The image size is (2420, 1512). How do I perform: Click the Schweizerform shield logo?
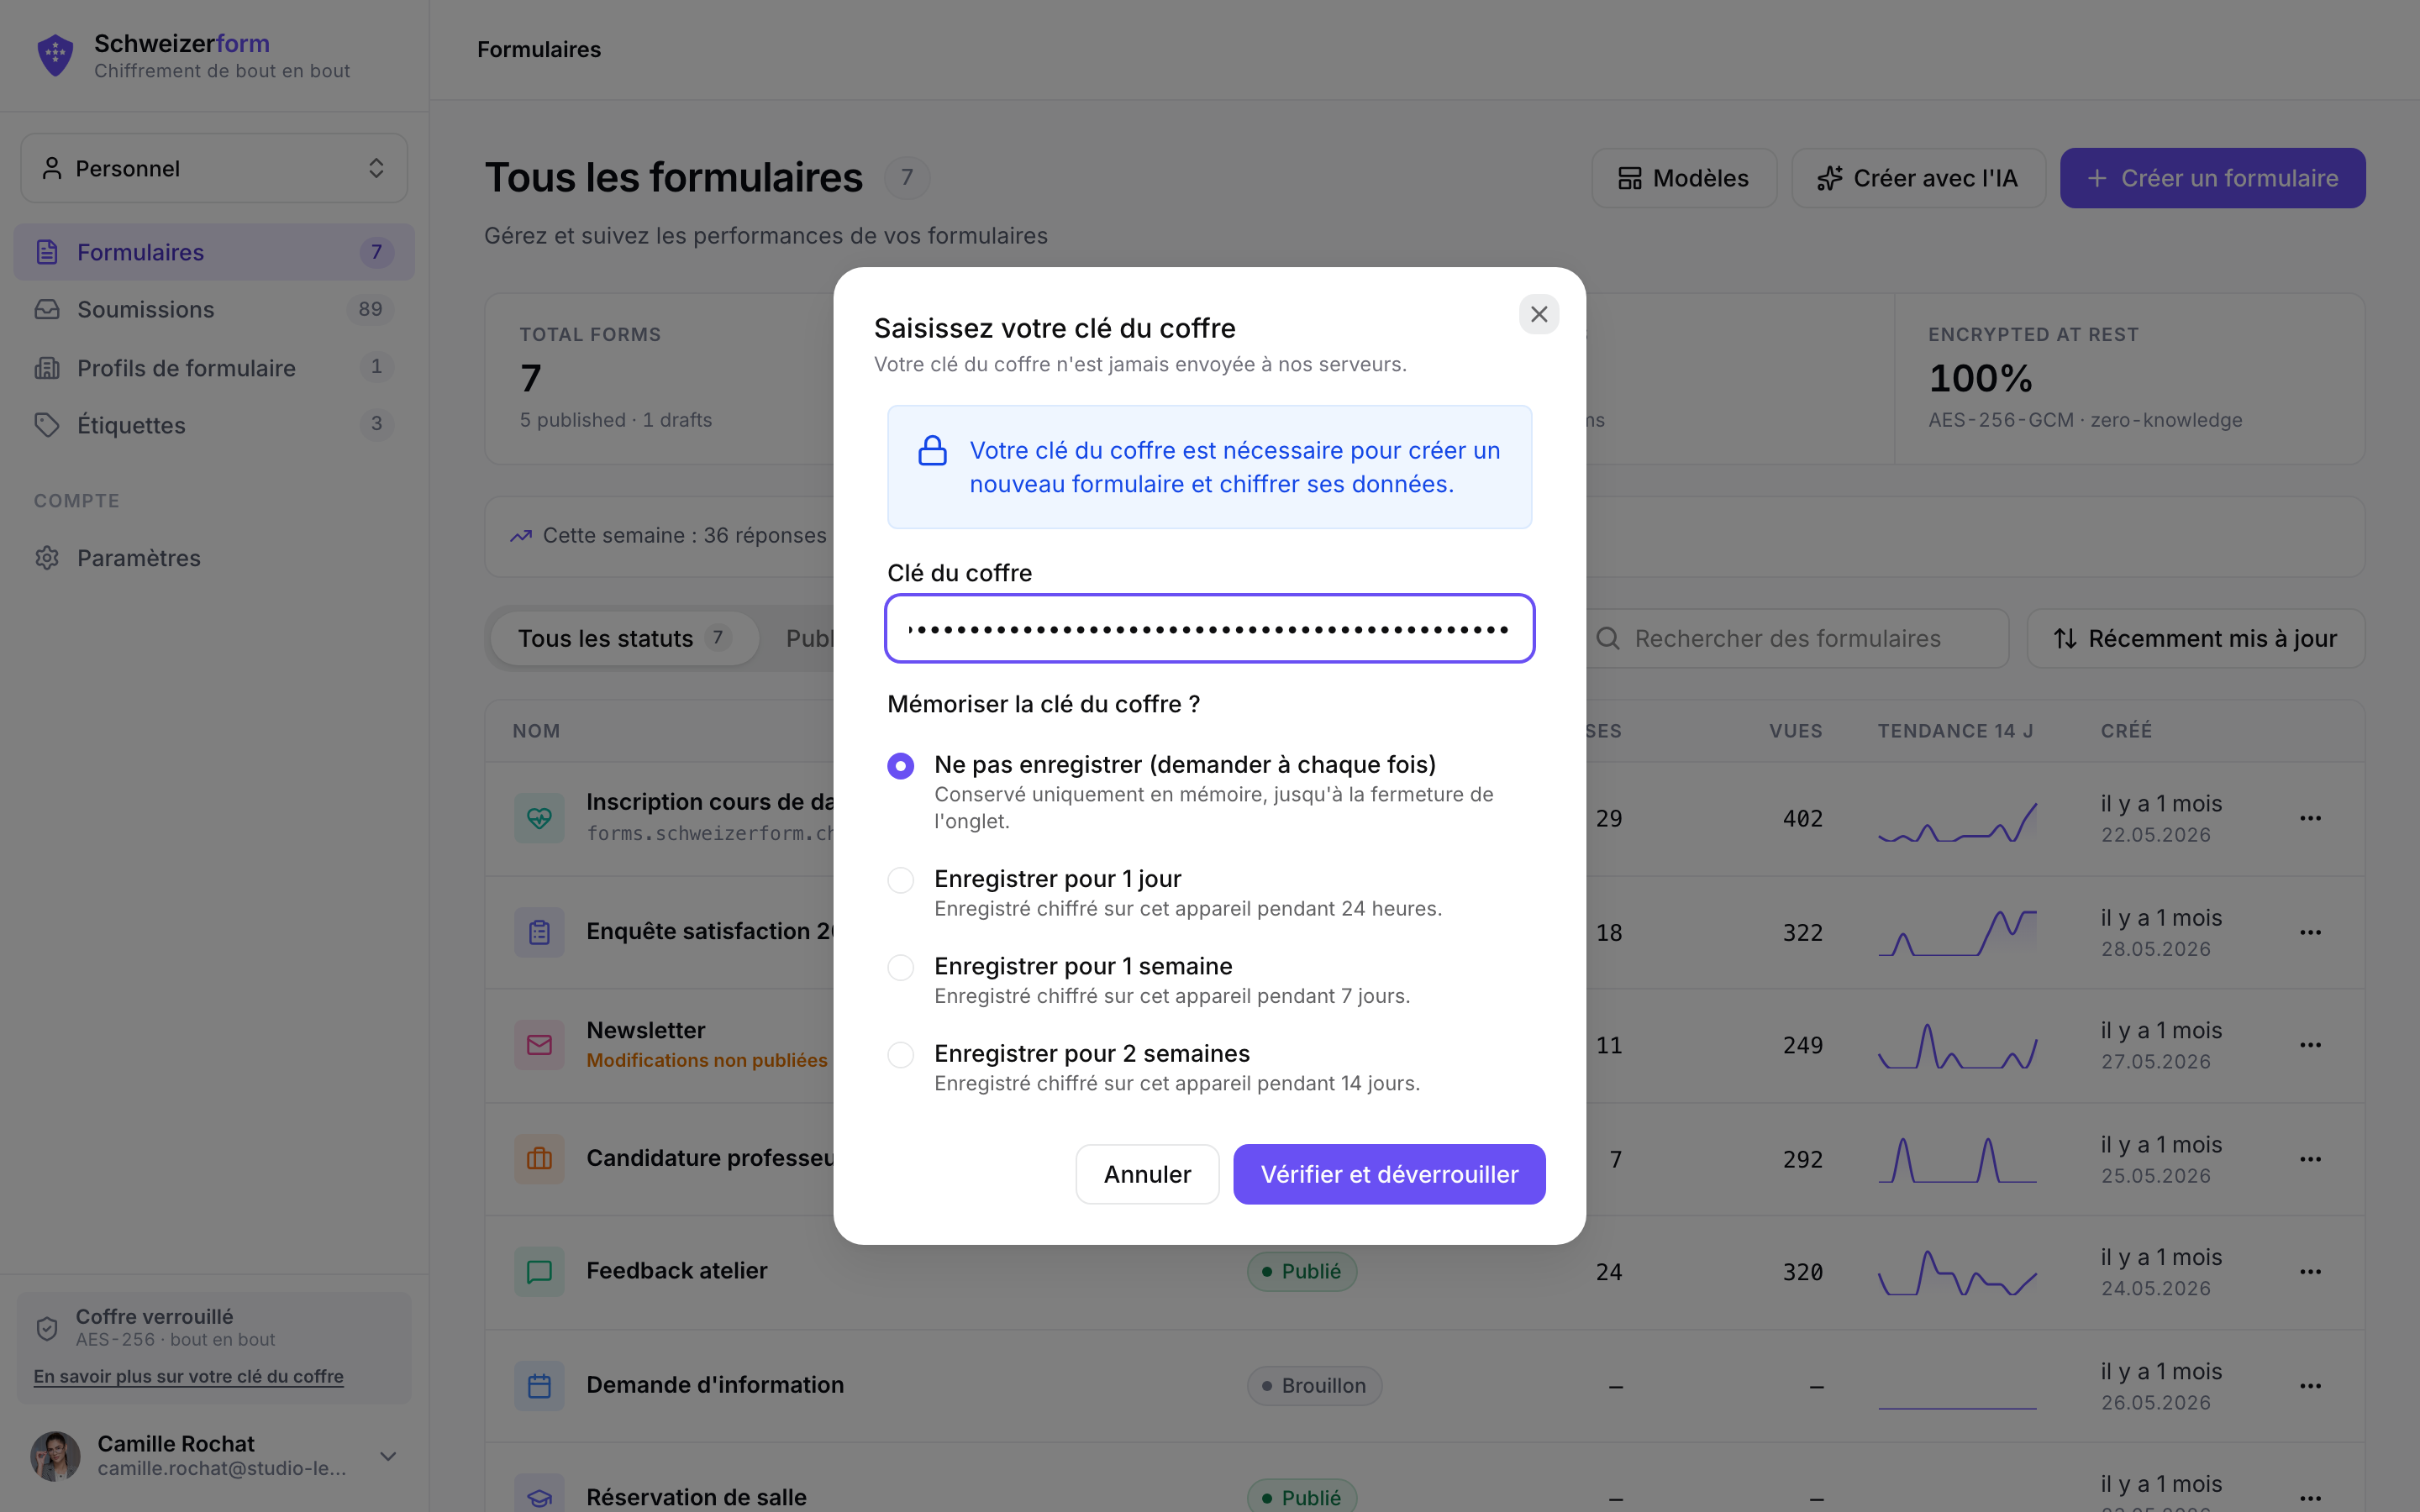tap(55, 55)
